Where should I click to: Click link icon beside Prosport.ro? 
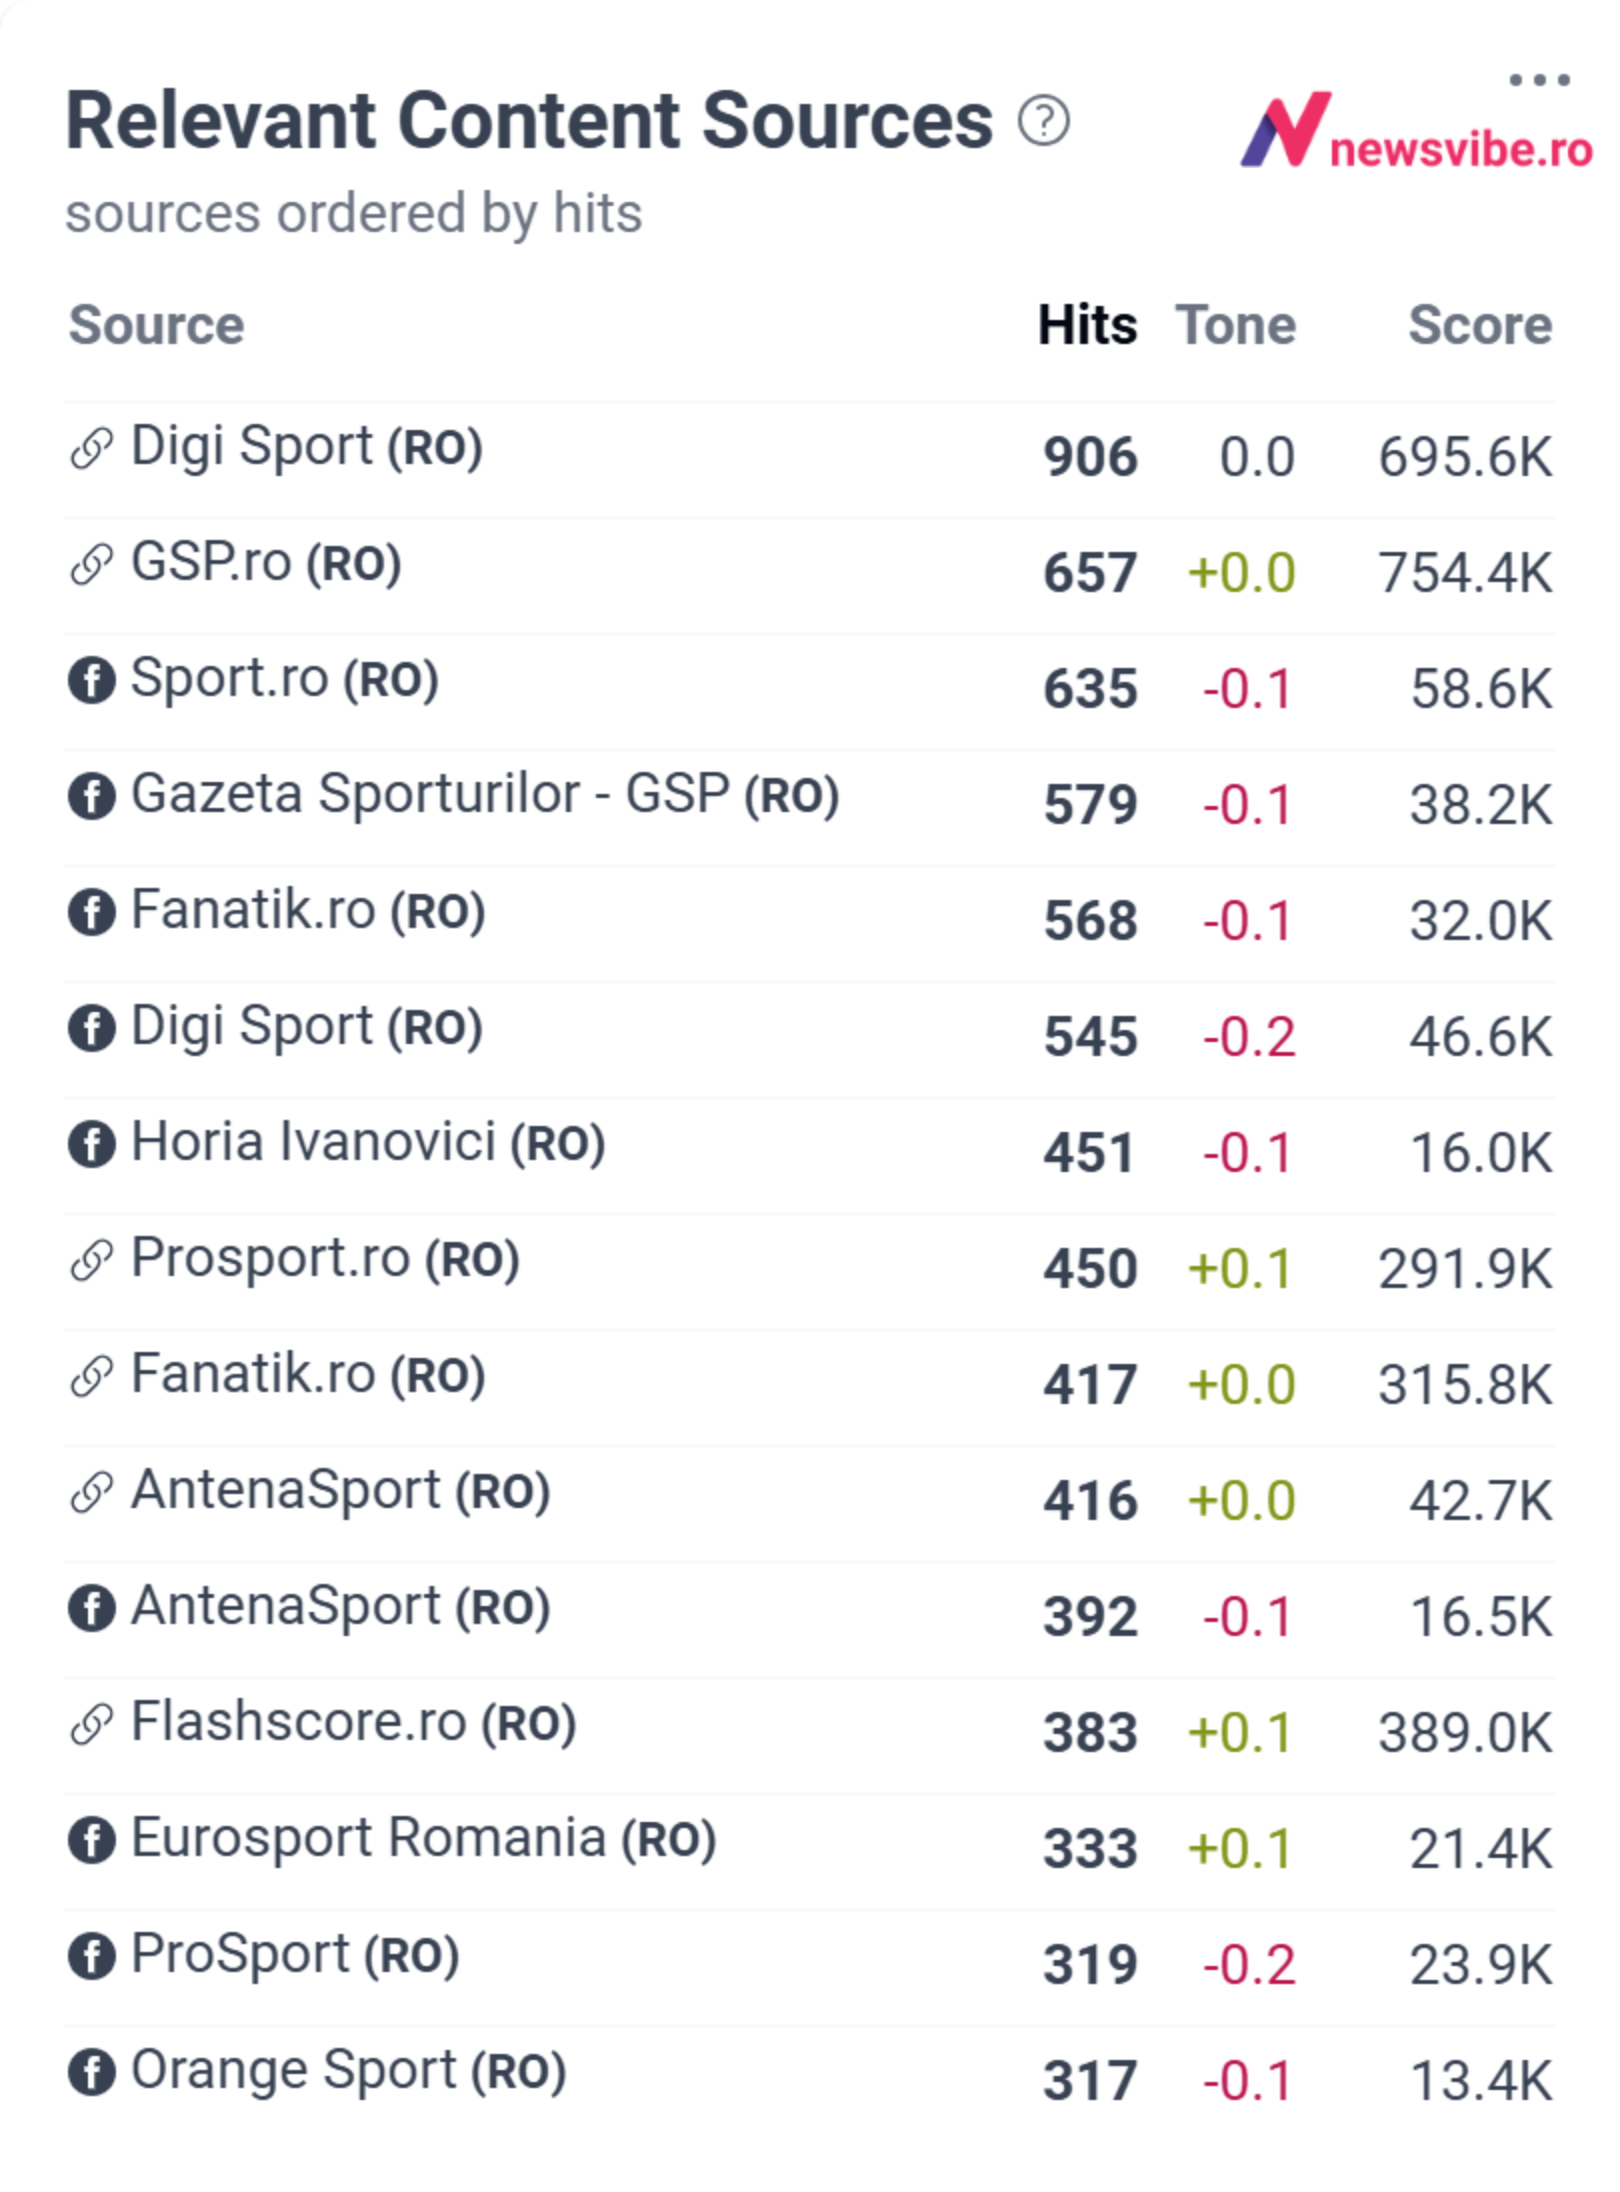(91, 1260)
